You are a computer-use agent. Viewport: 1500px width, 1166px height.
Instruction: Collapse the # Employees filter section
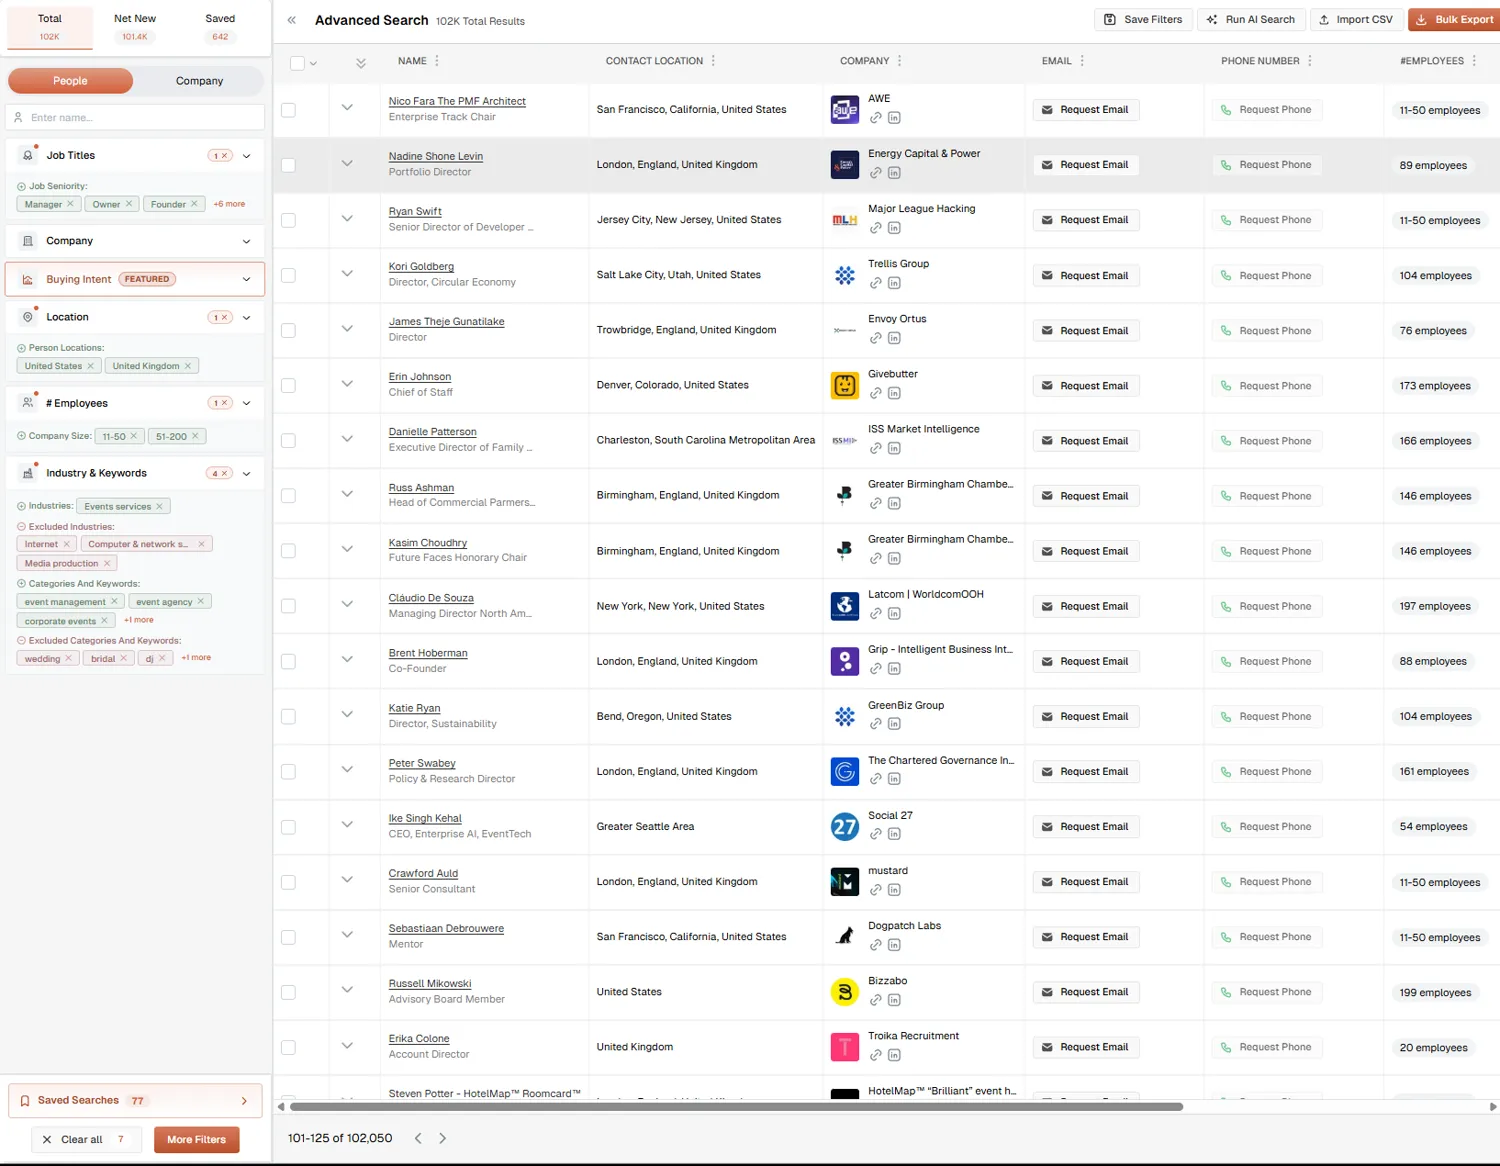247,404
